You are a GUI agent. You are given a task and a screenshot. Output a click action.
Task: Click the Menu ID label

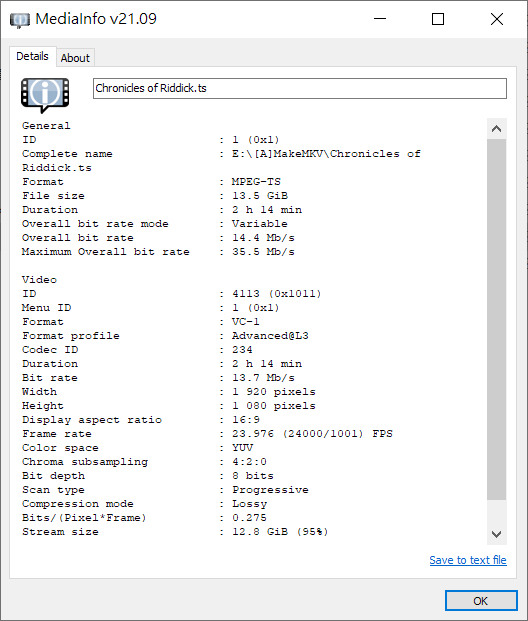coord(46,308)
